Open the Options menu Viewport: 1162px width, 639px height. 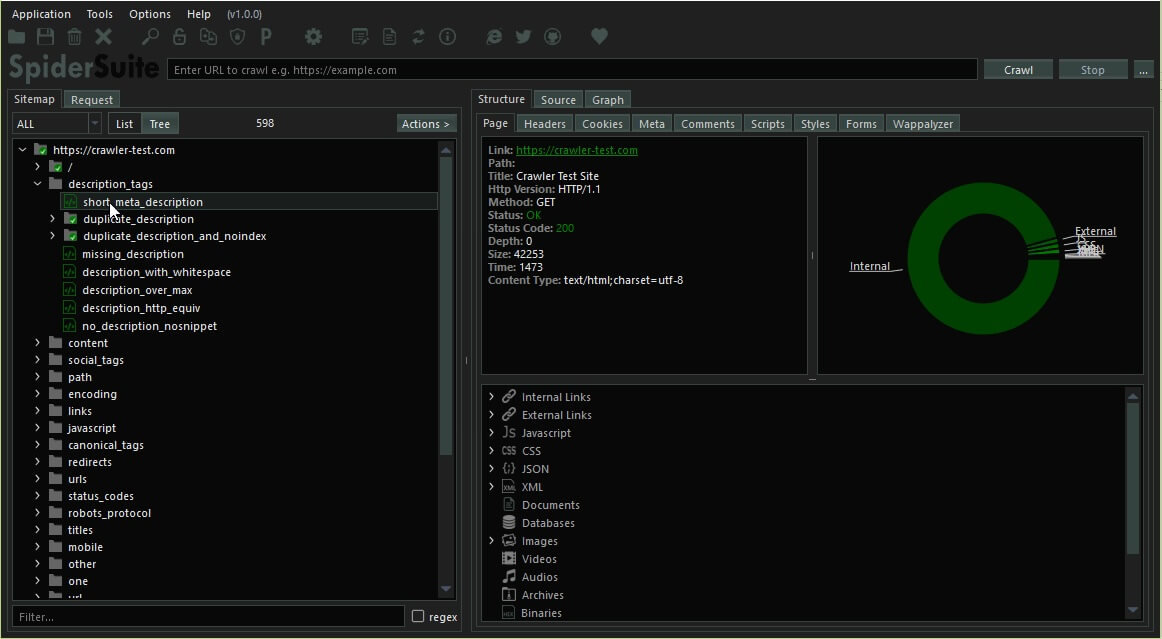(150, 14)
